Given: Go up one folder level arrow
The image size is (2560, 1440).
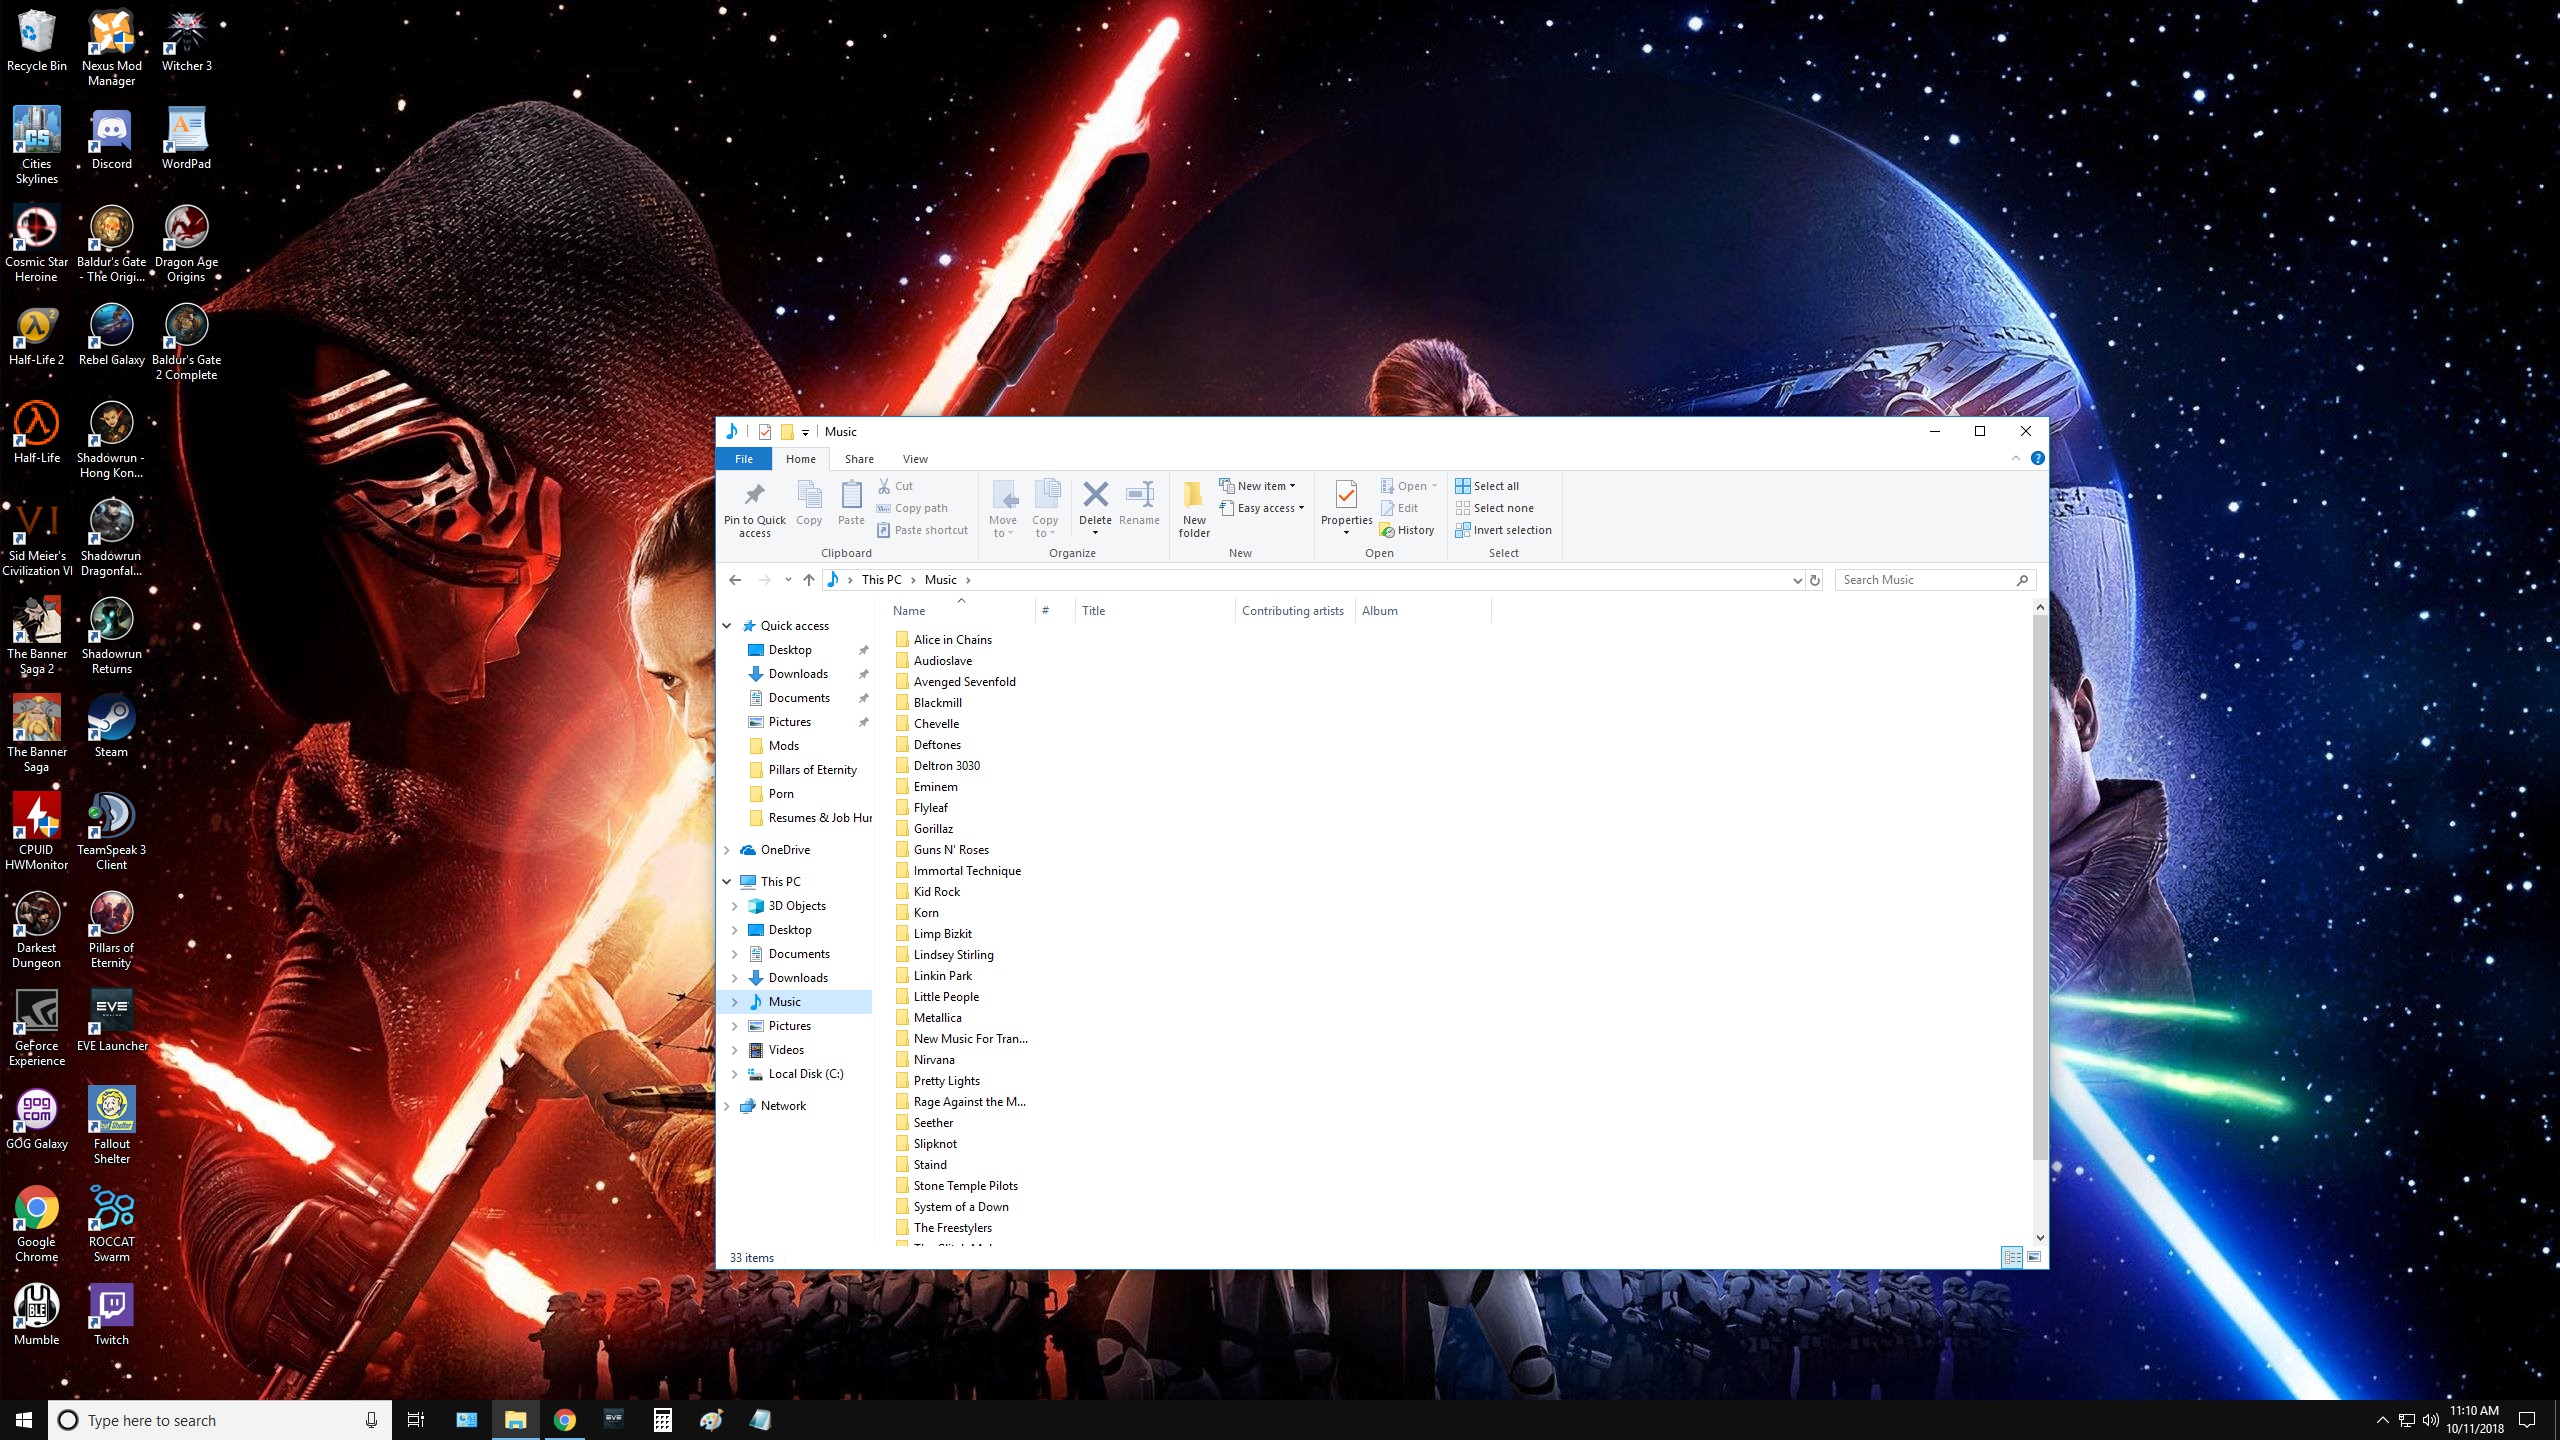Looking at the screenshot, I should [808, 580].
